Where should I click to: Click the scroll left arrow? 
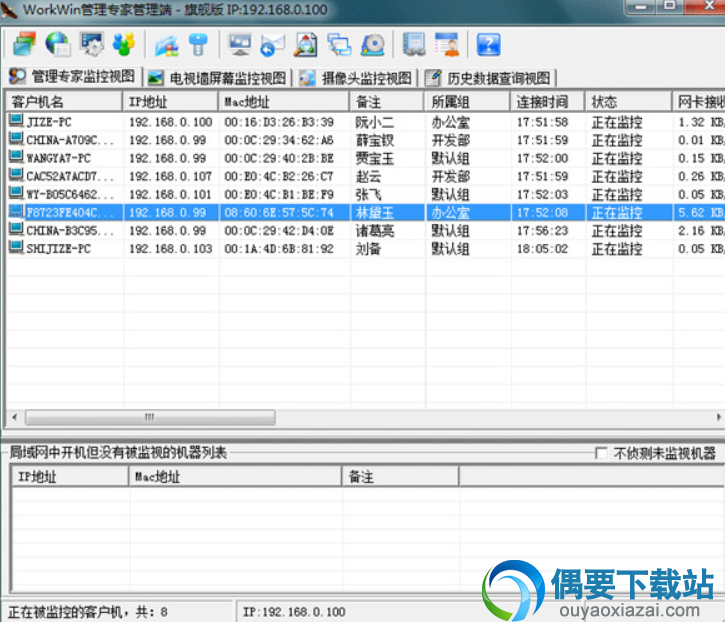14,417
